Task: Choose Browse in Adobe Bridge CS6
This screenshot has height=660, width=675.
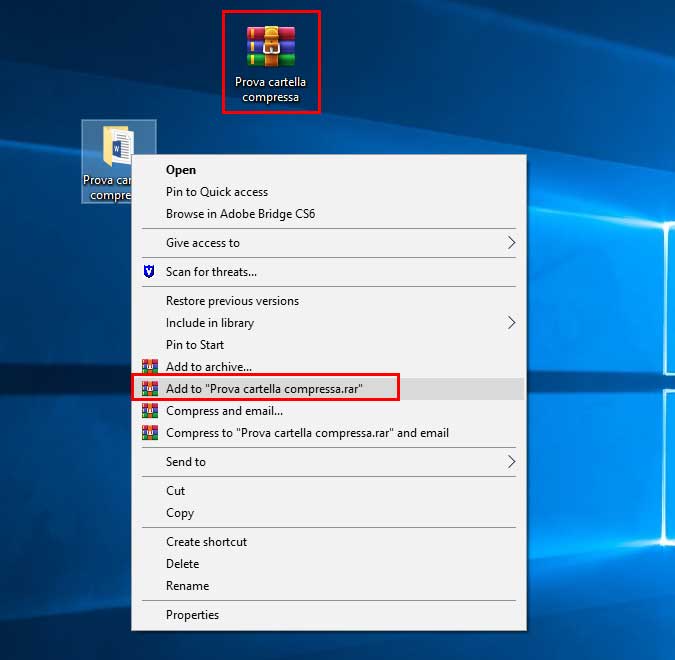Action: (x=329, y=214)
